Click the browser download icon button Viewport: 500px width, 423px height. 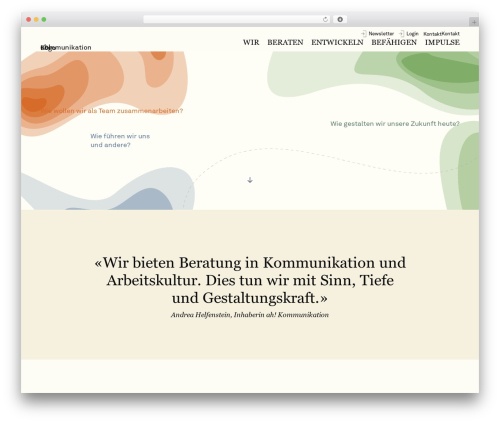click(x=340, y=20)
